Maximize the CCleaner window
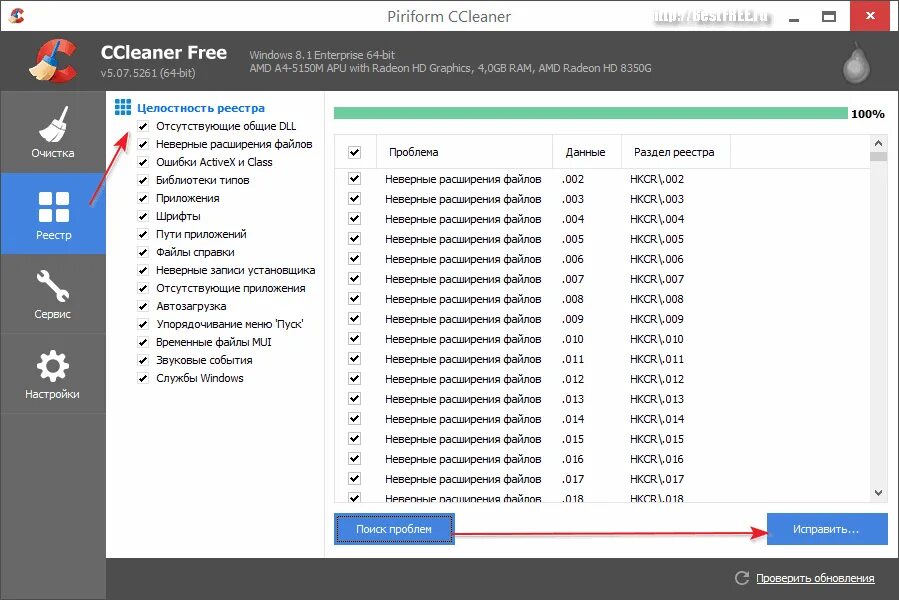Image resolution: width=899 pixels, height=600 pixels. 828,16
